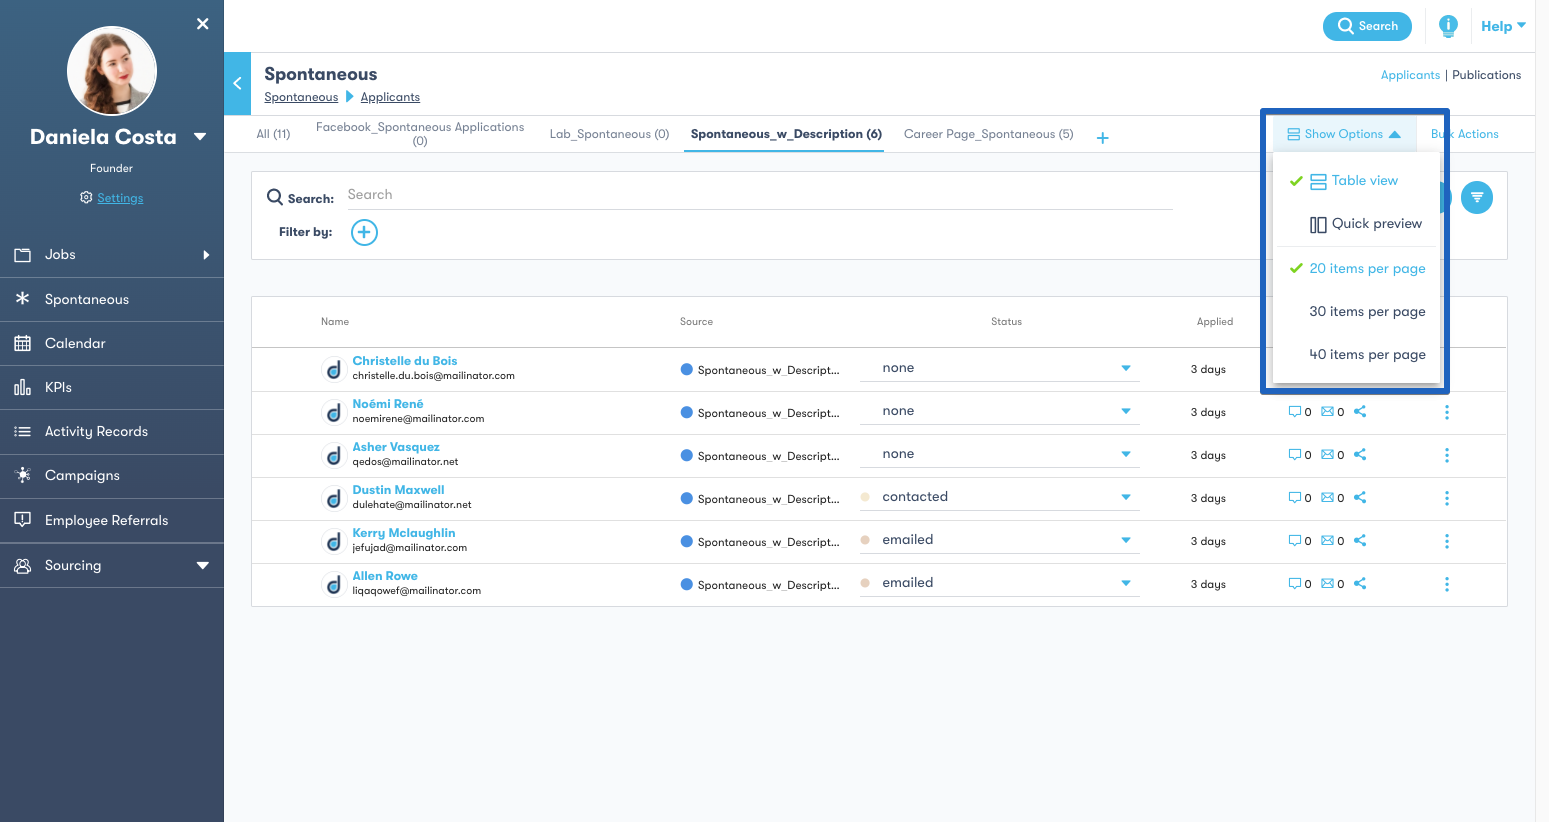Collapse the sidebar with the blue arrow

tap(237, 84)
